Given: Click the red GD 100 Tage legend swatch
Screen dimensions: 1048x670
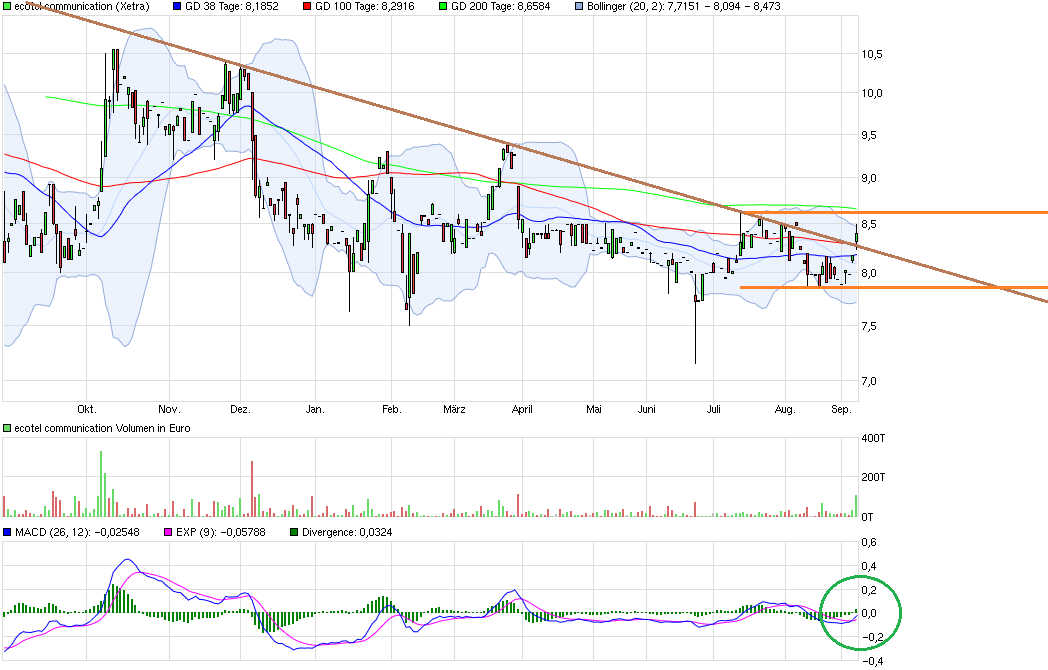Looking at the screenshot, I should [307, 6].
